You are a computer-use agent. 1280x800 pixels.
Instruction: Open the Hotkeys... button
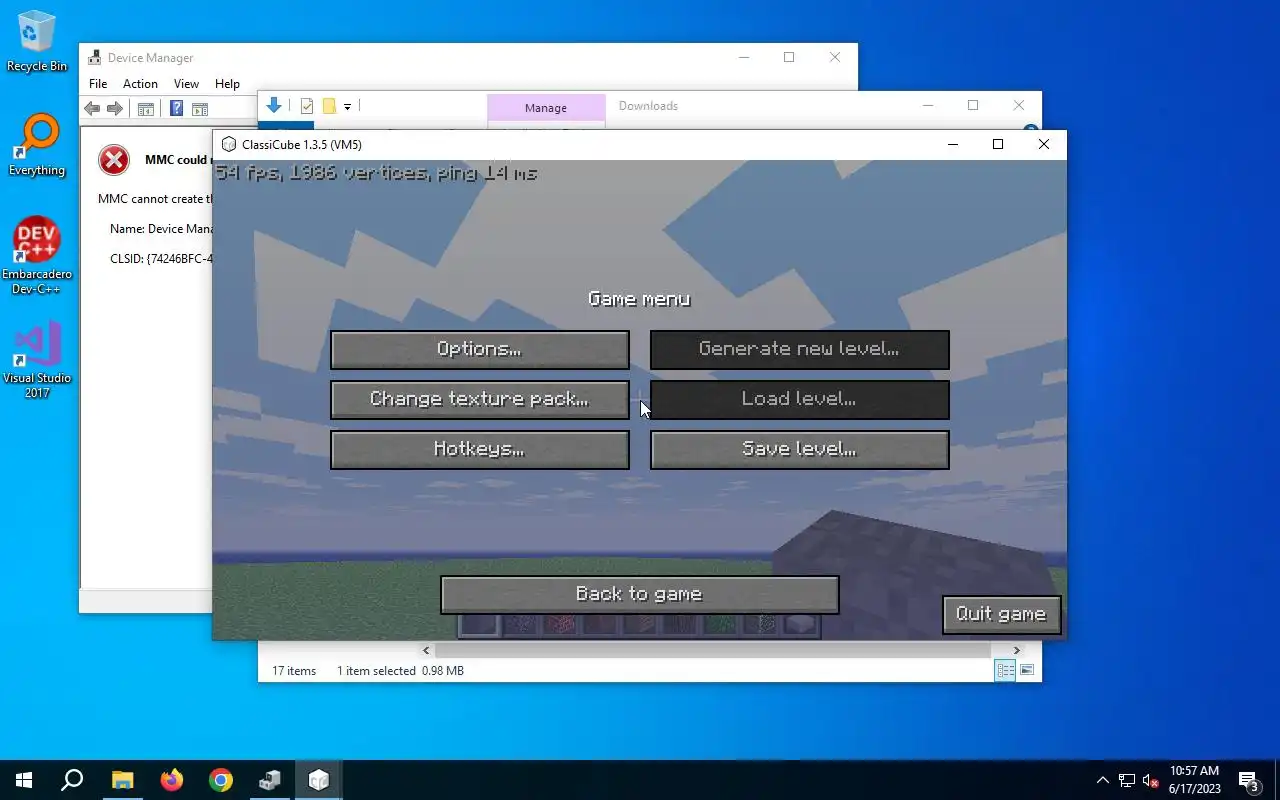(480, 450)
